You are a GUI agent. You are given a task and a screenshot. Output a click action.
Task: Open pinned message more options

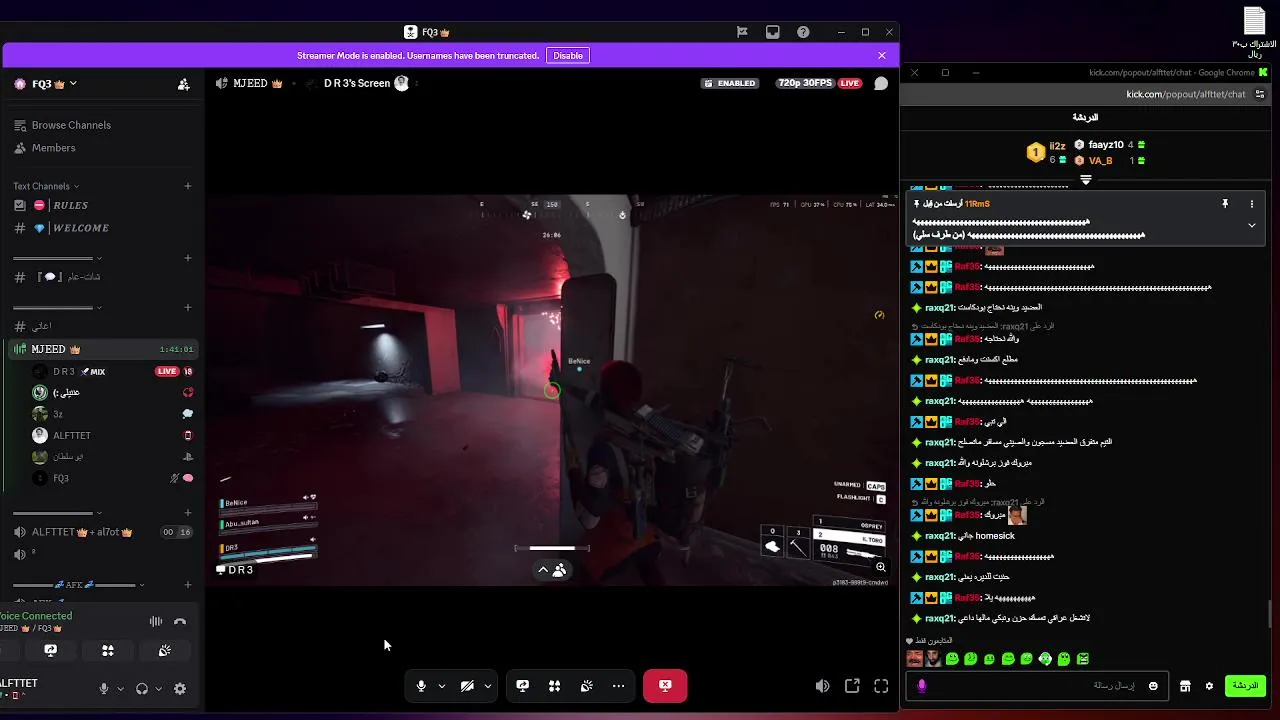coord(1251,204)
